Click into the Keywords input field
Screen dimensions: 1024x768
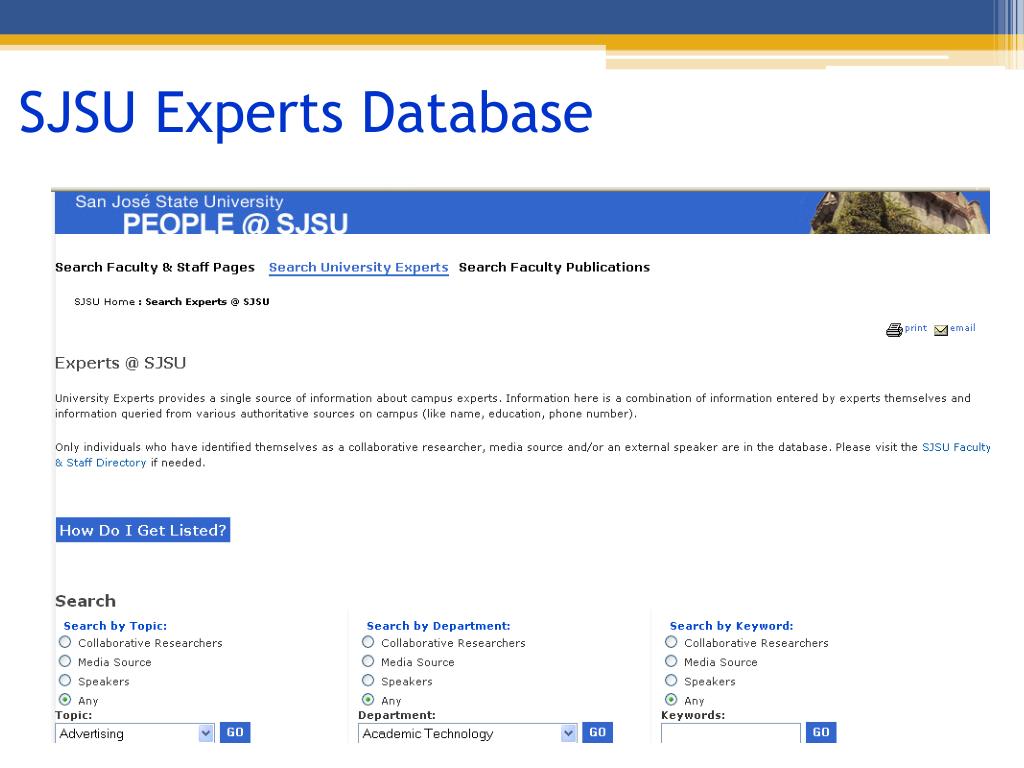click(x=731, y=733)
